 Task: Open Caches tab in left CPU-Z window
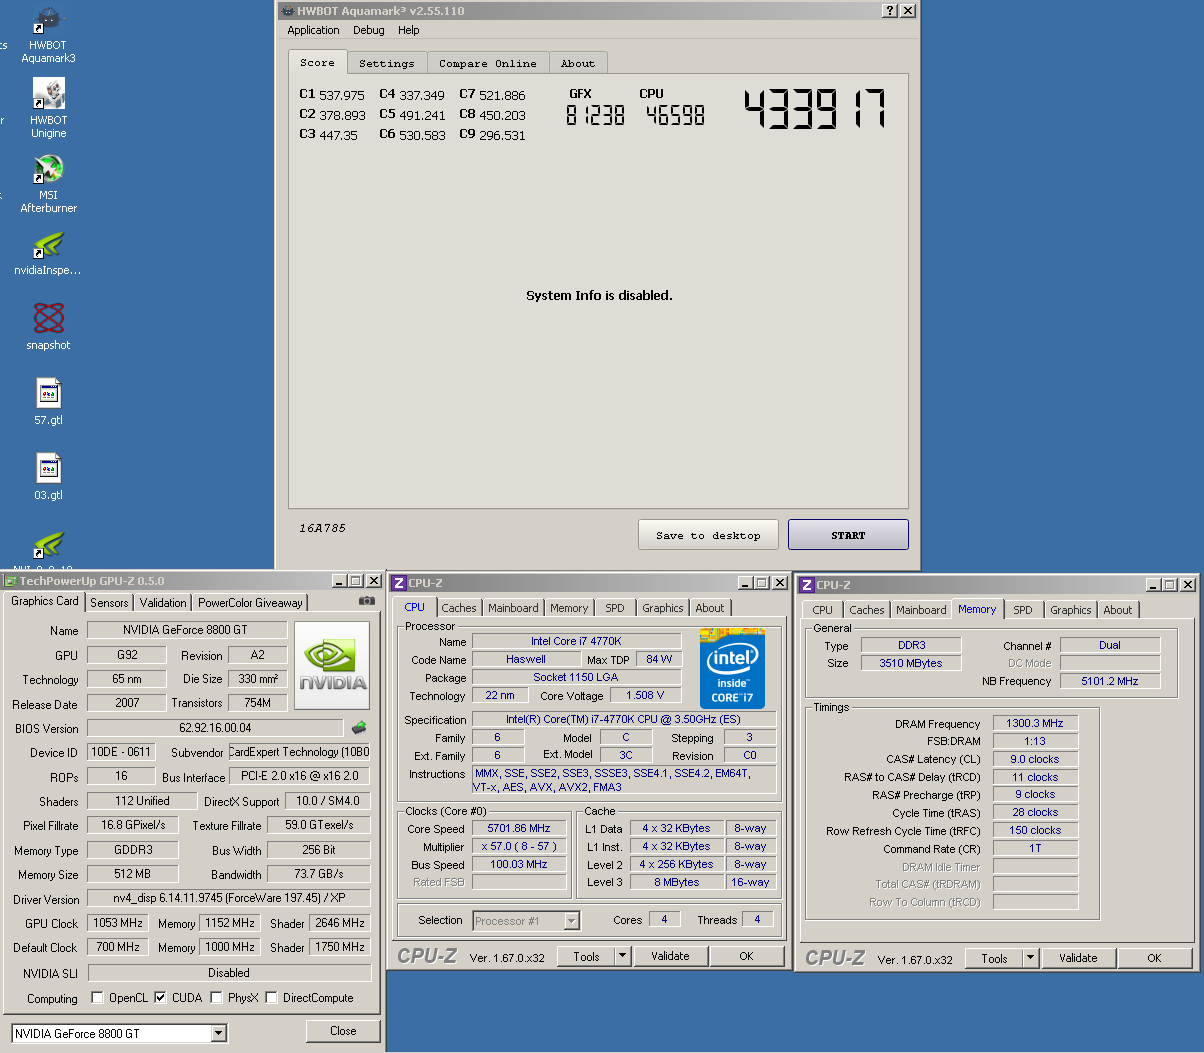(459, 608)
